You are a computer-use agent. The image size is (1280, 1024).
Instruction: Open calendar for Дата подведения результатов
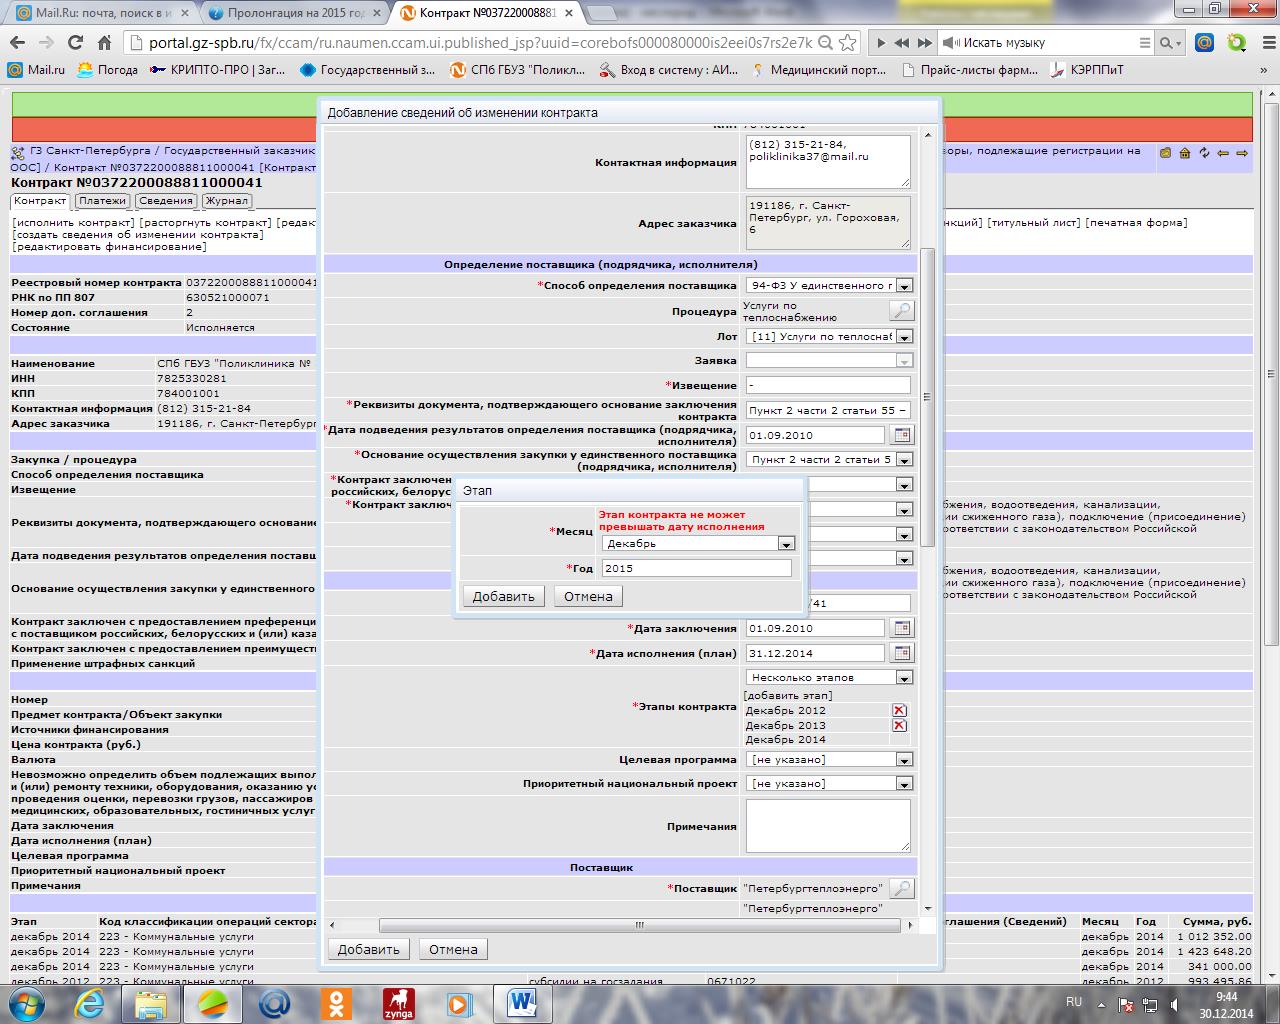coord(902,435)
